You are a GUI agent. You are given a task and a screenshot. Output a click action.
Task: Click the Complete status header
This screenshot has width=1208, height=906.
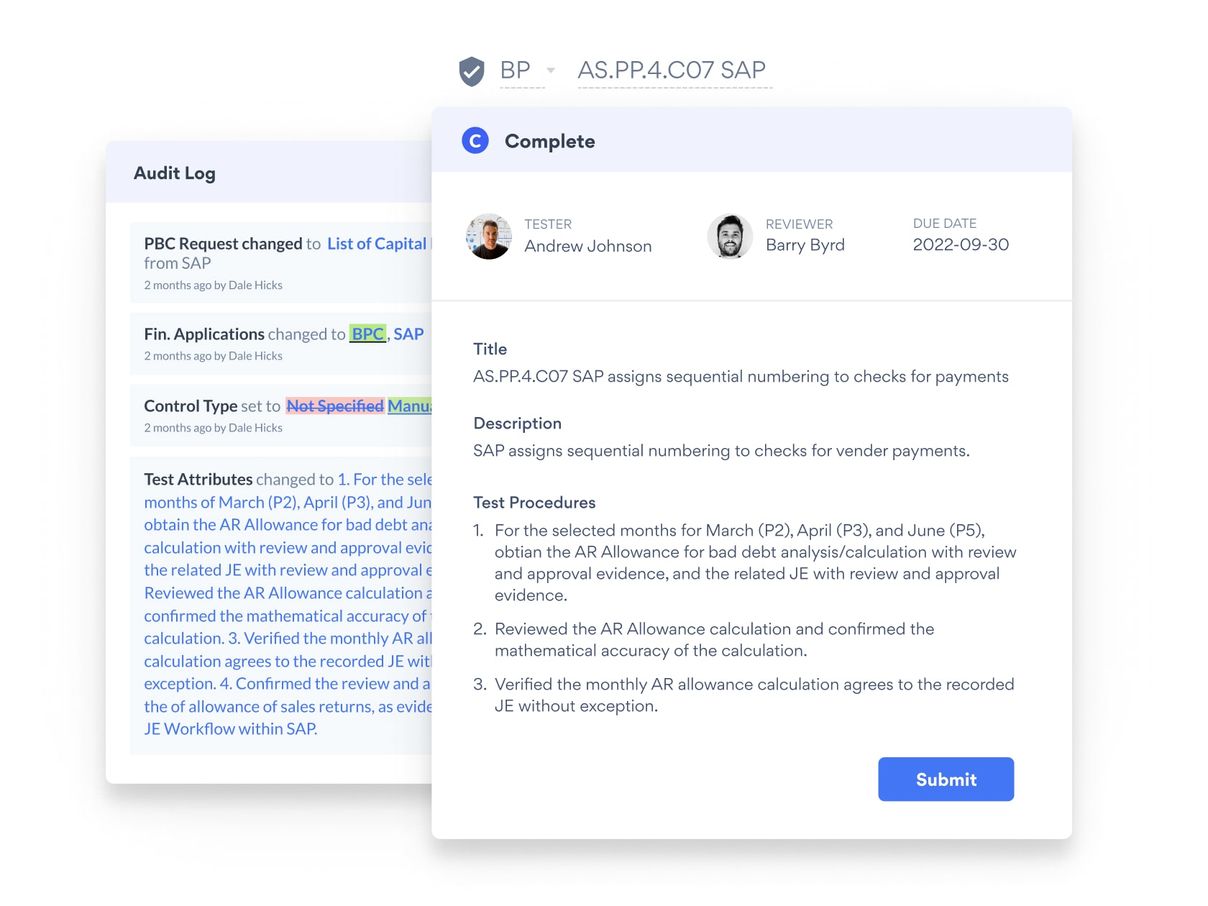pos(549,141)
